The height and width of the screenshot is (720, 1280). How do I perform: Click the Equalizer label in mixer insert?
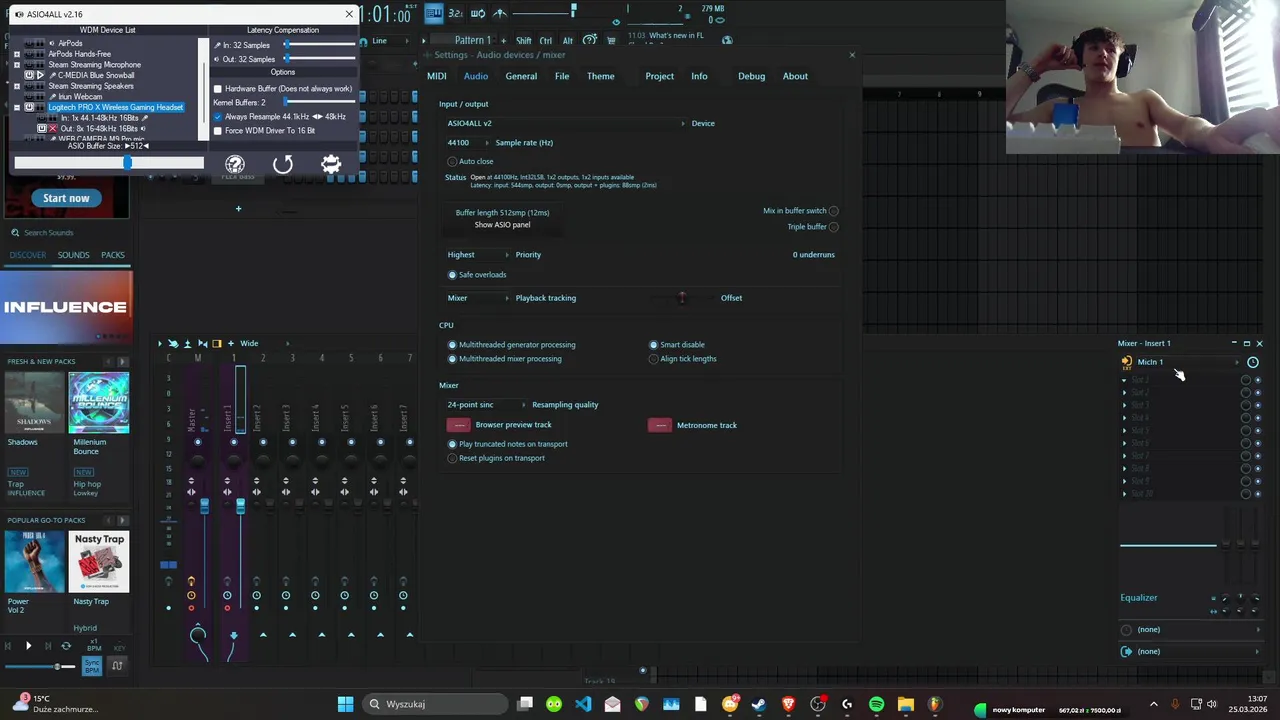(x=1139, y=598)
